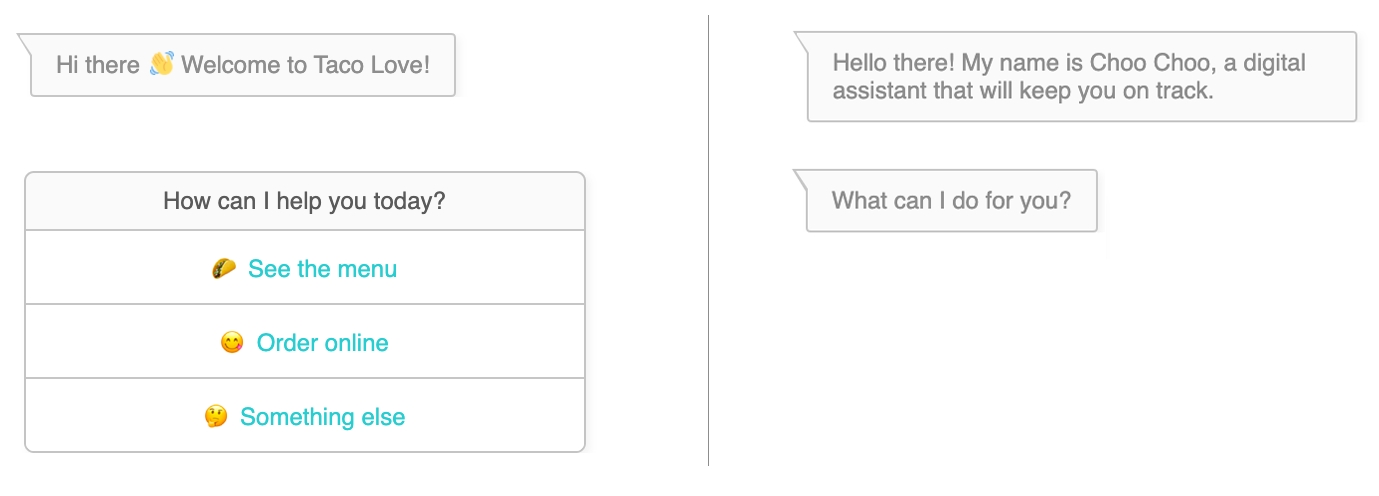Click the yummy face emoji beside Order online

232,343
